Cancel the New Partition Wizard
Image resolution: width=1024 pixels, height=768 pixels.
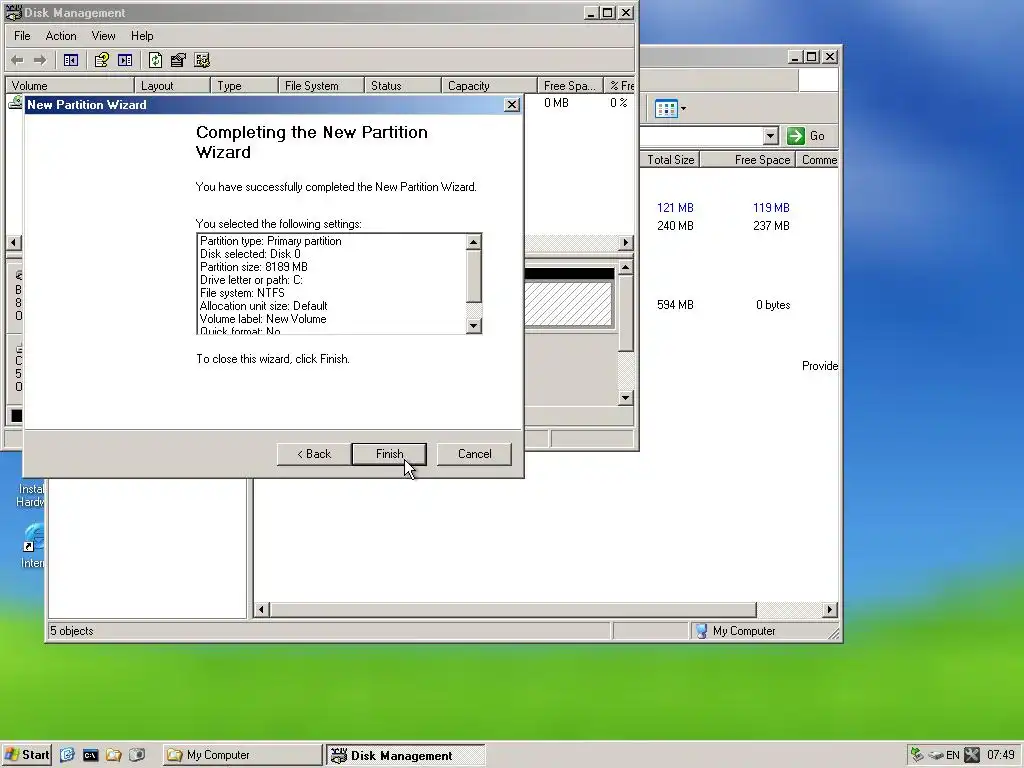pyautogui.click(x=474, y=454)
